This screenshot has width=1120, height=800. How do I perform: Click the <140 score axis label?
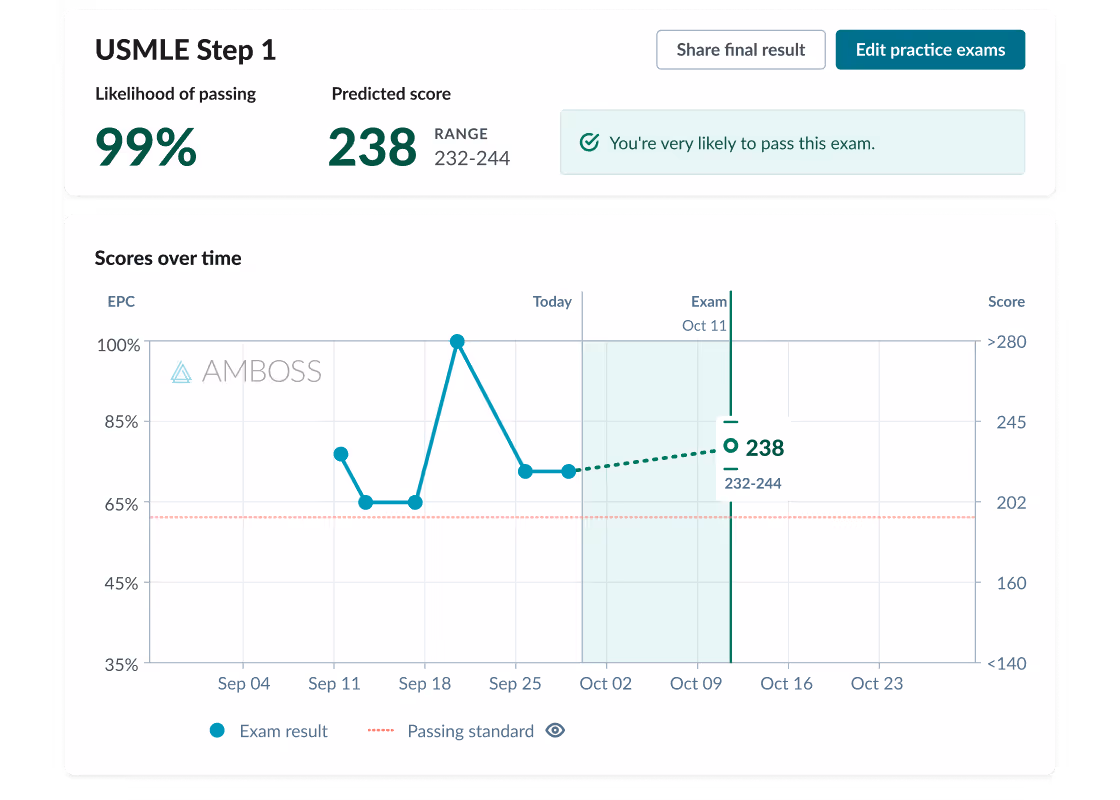[x=1007, y=664]
